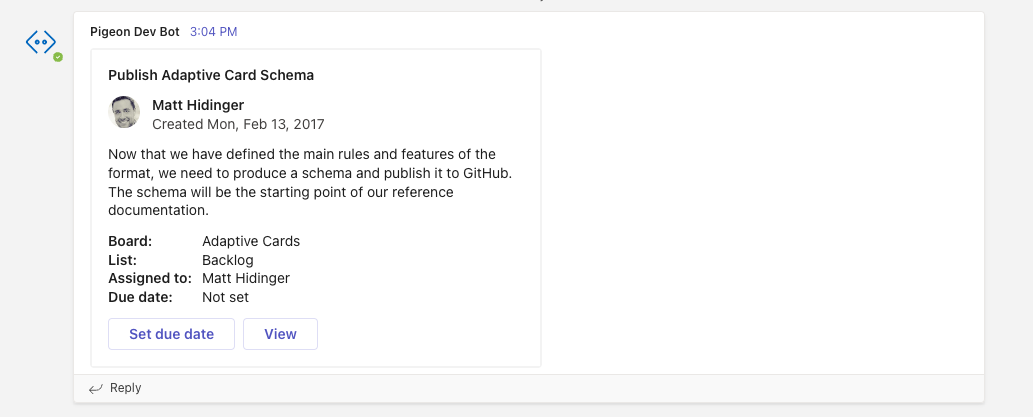Click the 3:04 PM message timestamp
The height and width of the screenshot is (417, 1033).
point(213,32)
